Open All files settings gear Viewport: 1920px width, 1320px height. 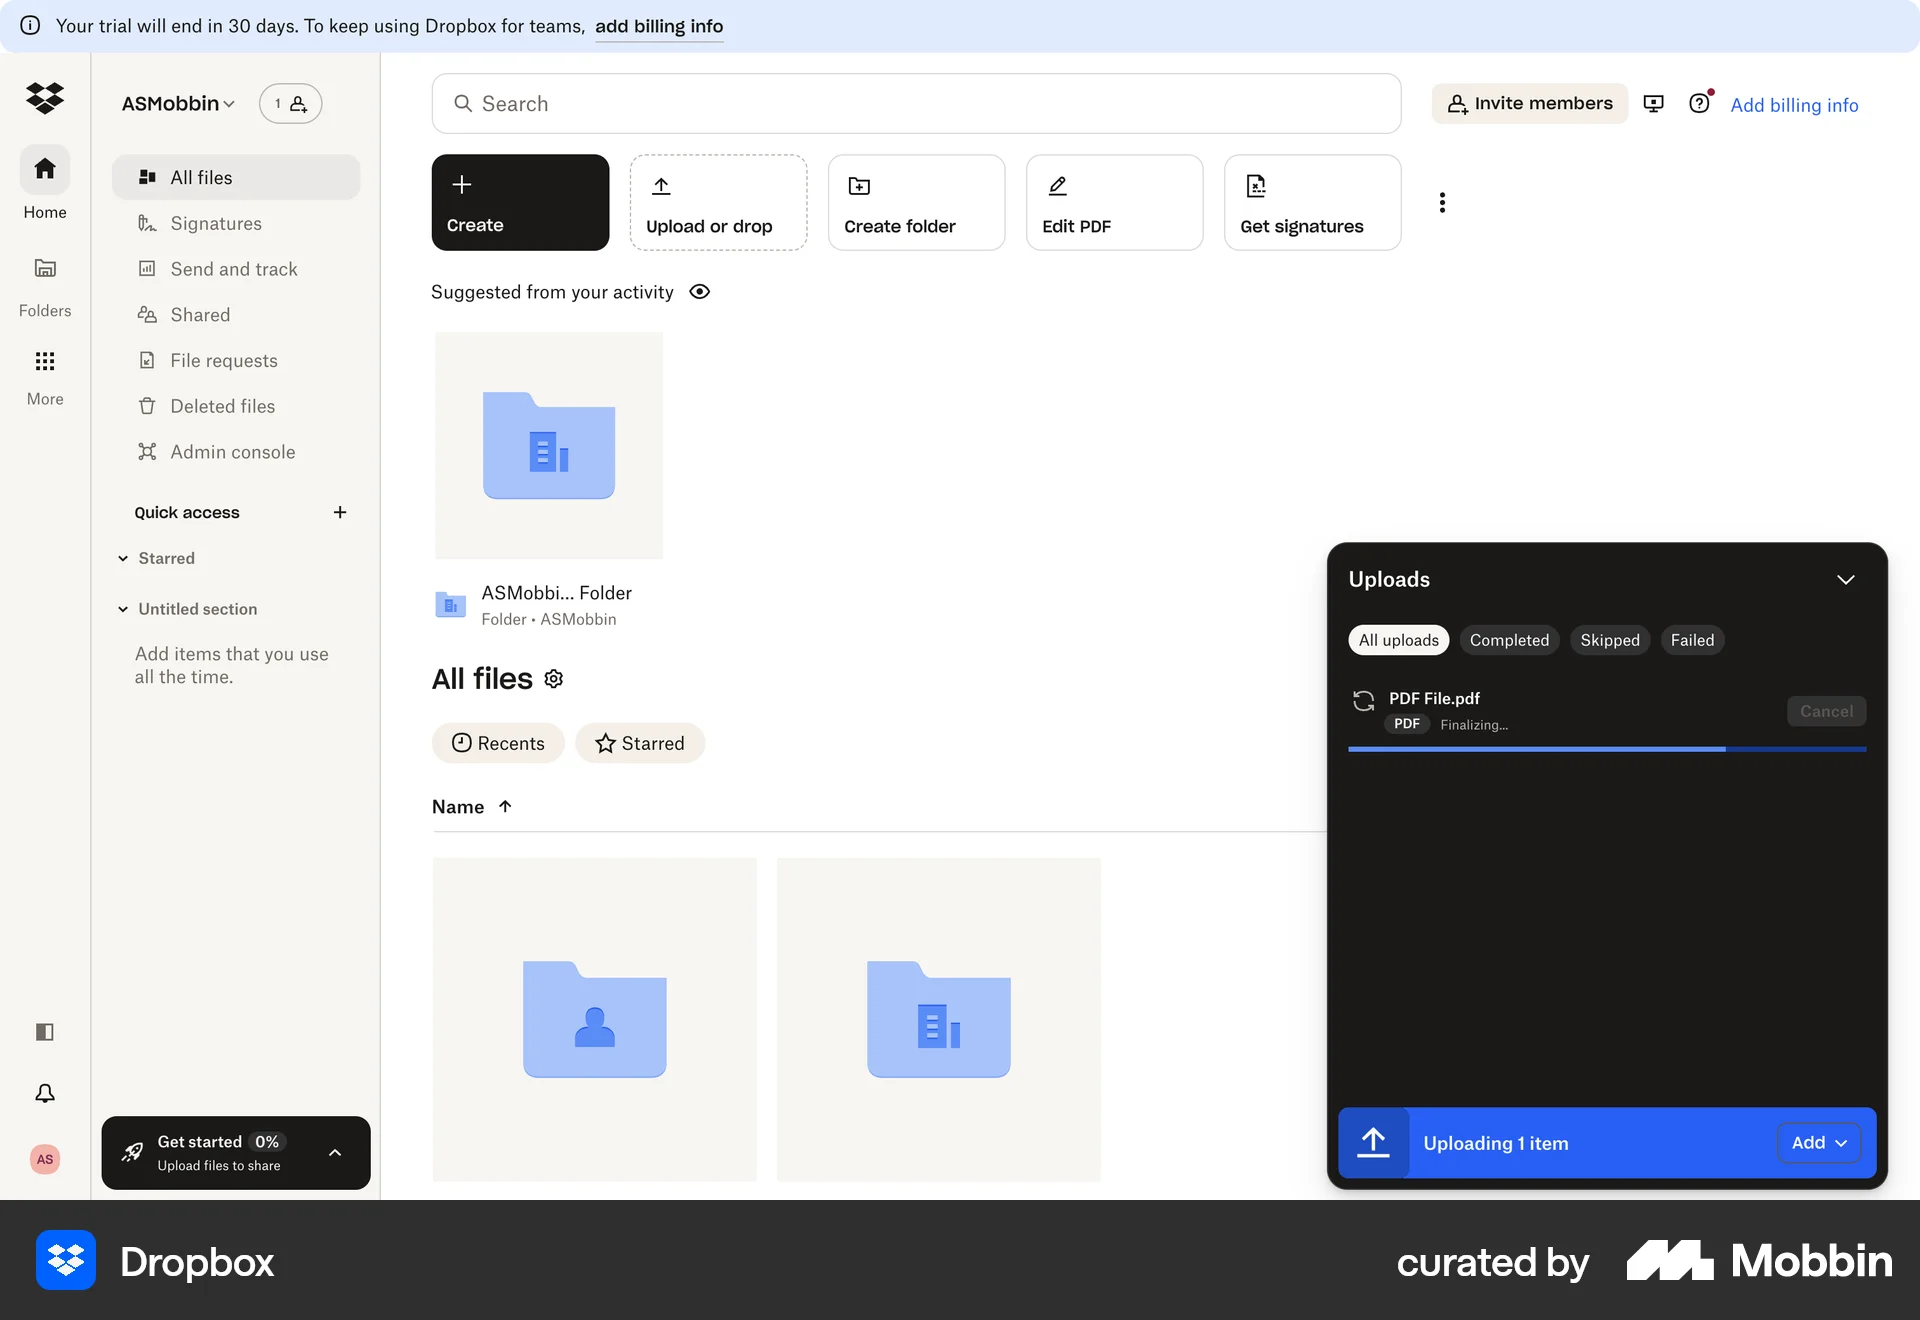552,678
